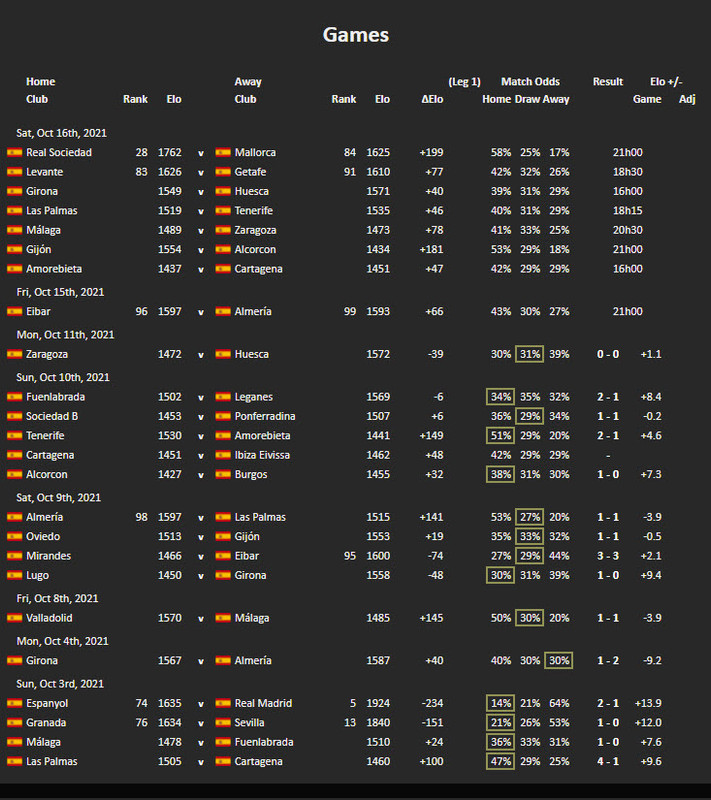Viewport: 711px width, 800px height.
Task: Click the flag beside home team Amorebieta
Action: (x=14, y=269)
